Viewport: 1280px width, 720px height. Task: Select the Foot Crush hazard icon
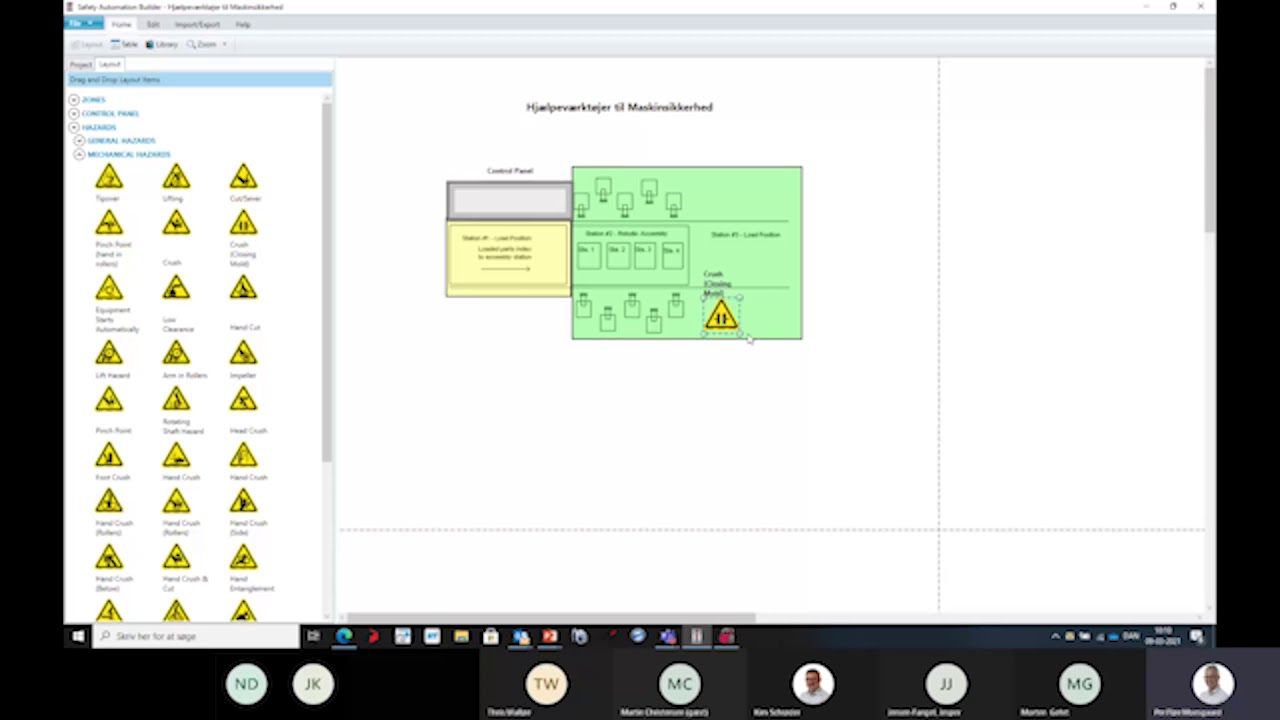(109, 455)
